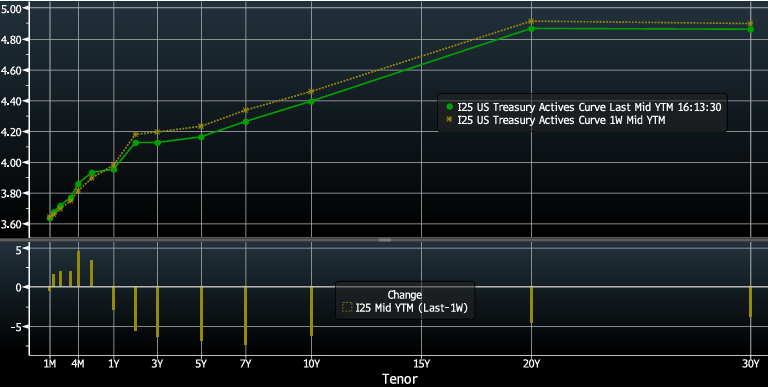768x388 pixels.
Task: Click the '4M' tenor axis label
Action: (77, 364)
